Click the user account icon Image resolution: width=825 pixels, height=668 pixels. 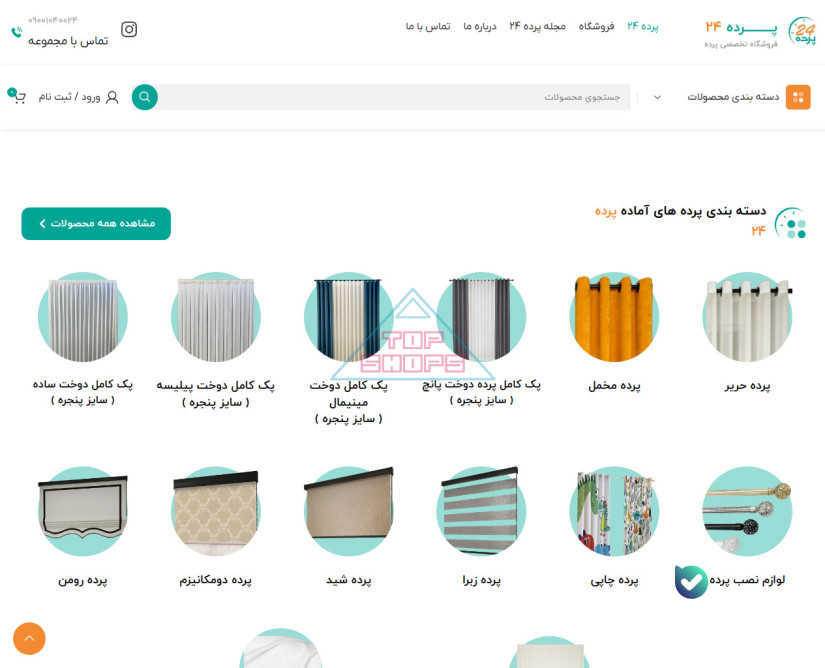(x=112, y=97)
